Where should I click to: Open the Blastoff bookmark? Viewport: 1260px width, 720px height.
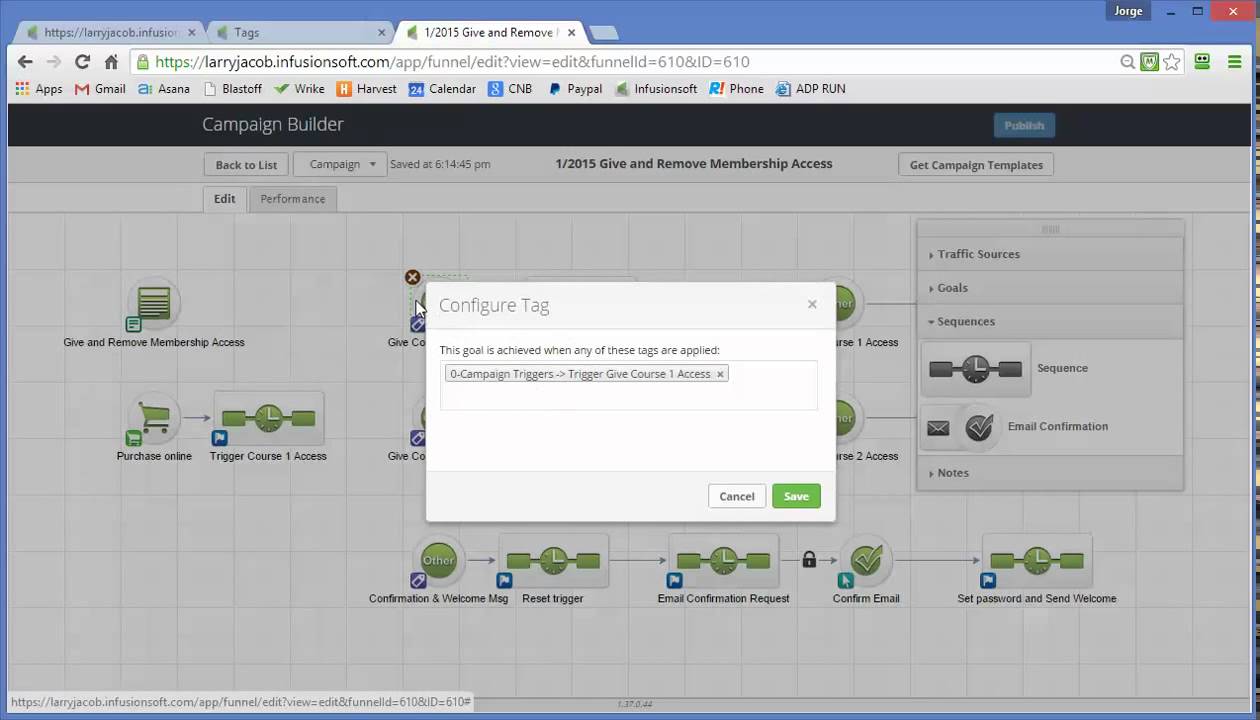[232, 89]
